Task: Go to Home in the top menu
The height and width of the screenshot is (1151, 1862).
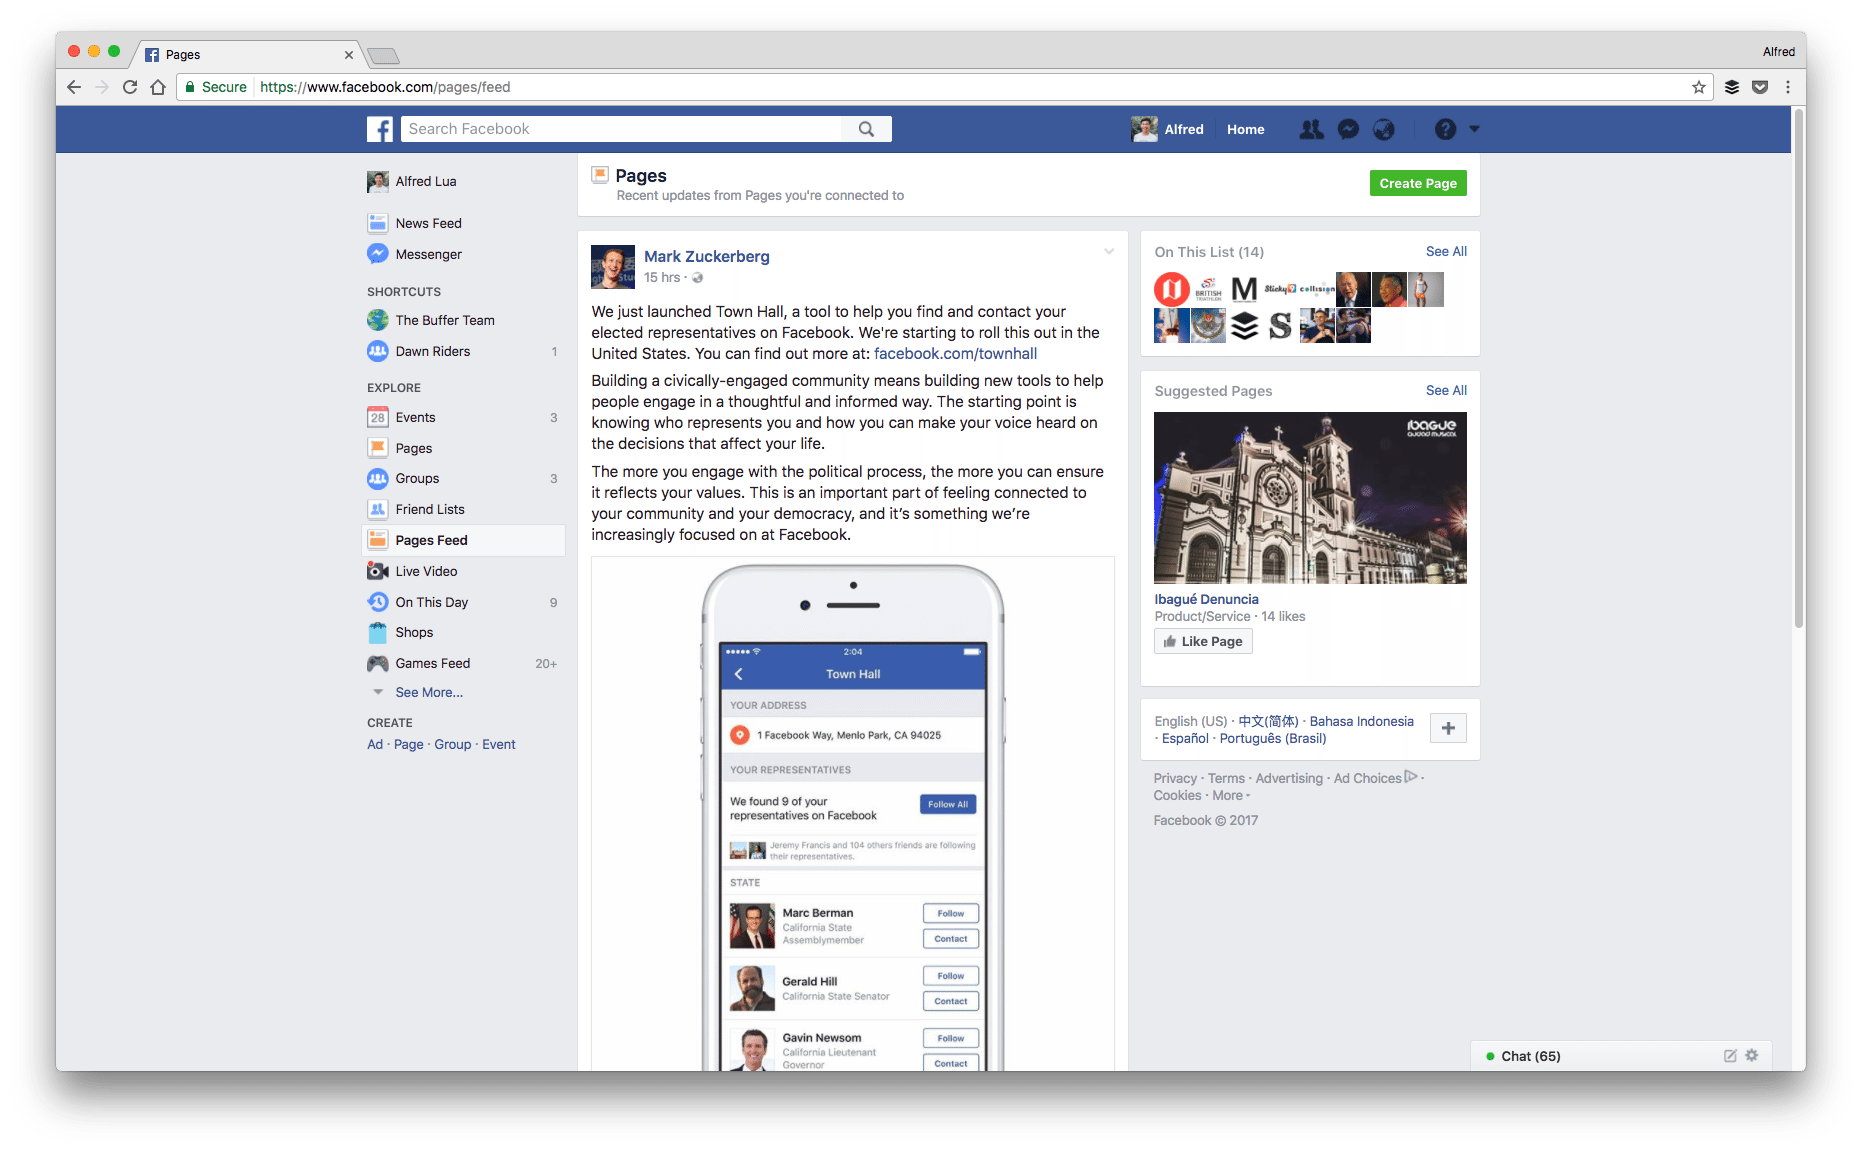Action: (1245, 129)
